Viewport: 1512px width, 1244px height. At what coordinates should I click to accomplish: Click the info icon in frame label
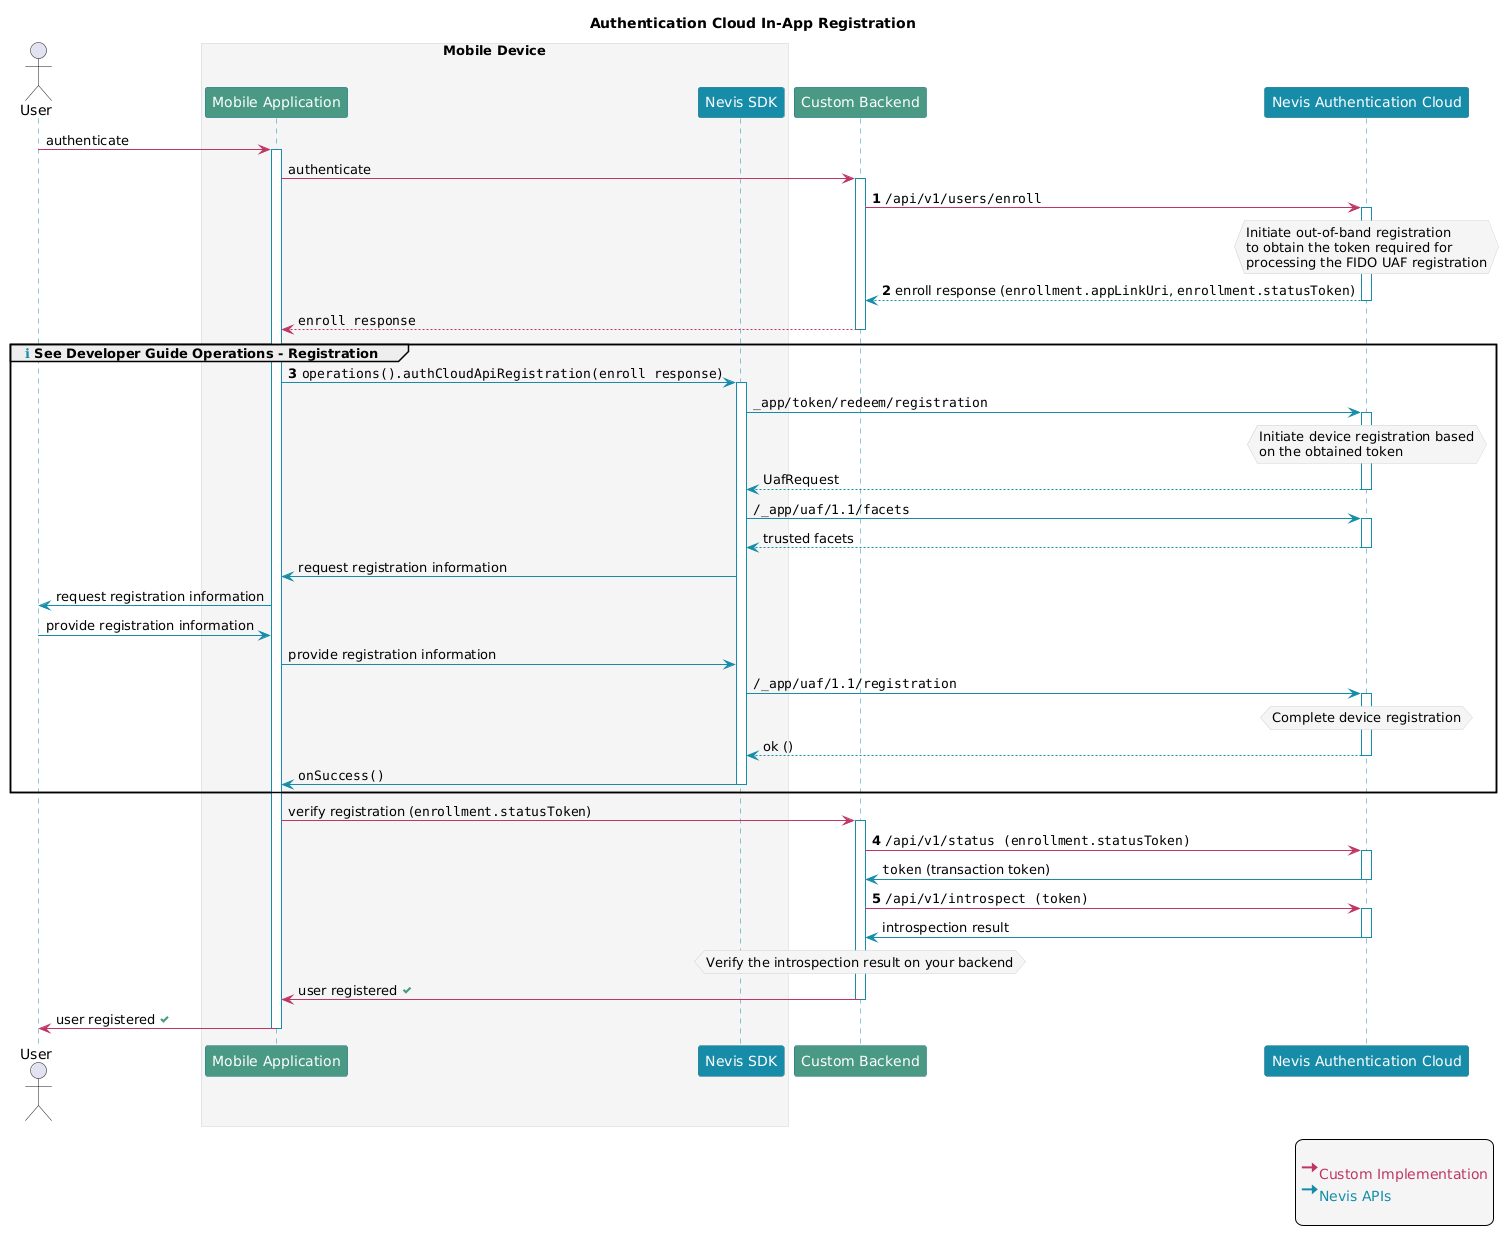pos(27,354)
